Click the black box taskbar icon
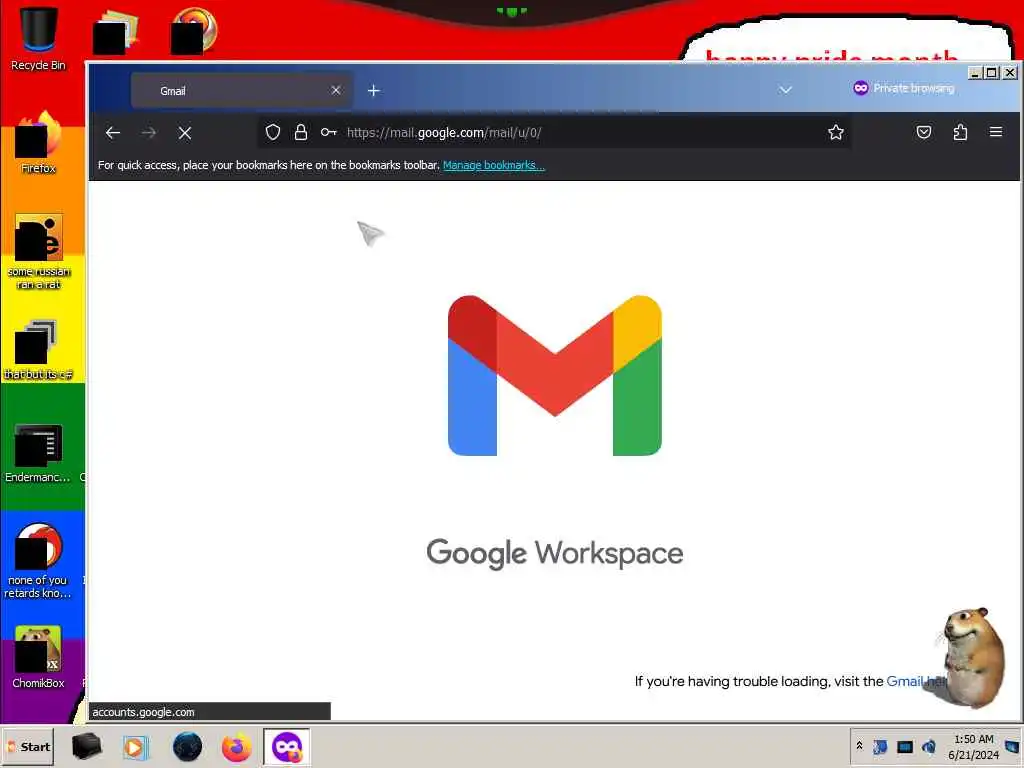This screenshot has height=768, width=1024. 87,746
